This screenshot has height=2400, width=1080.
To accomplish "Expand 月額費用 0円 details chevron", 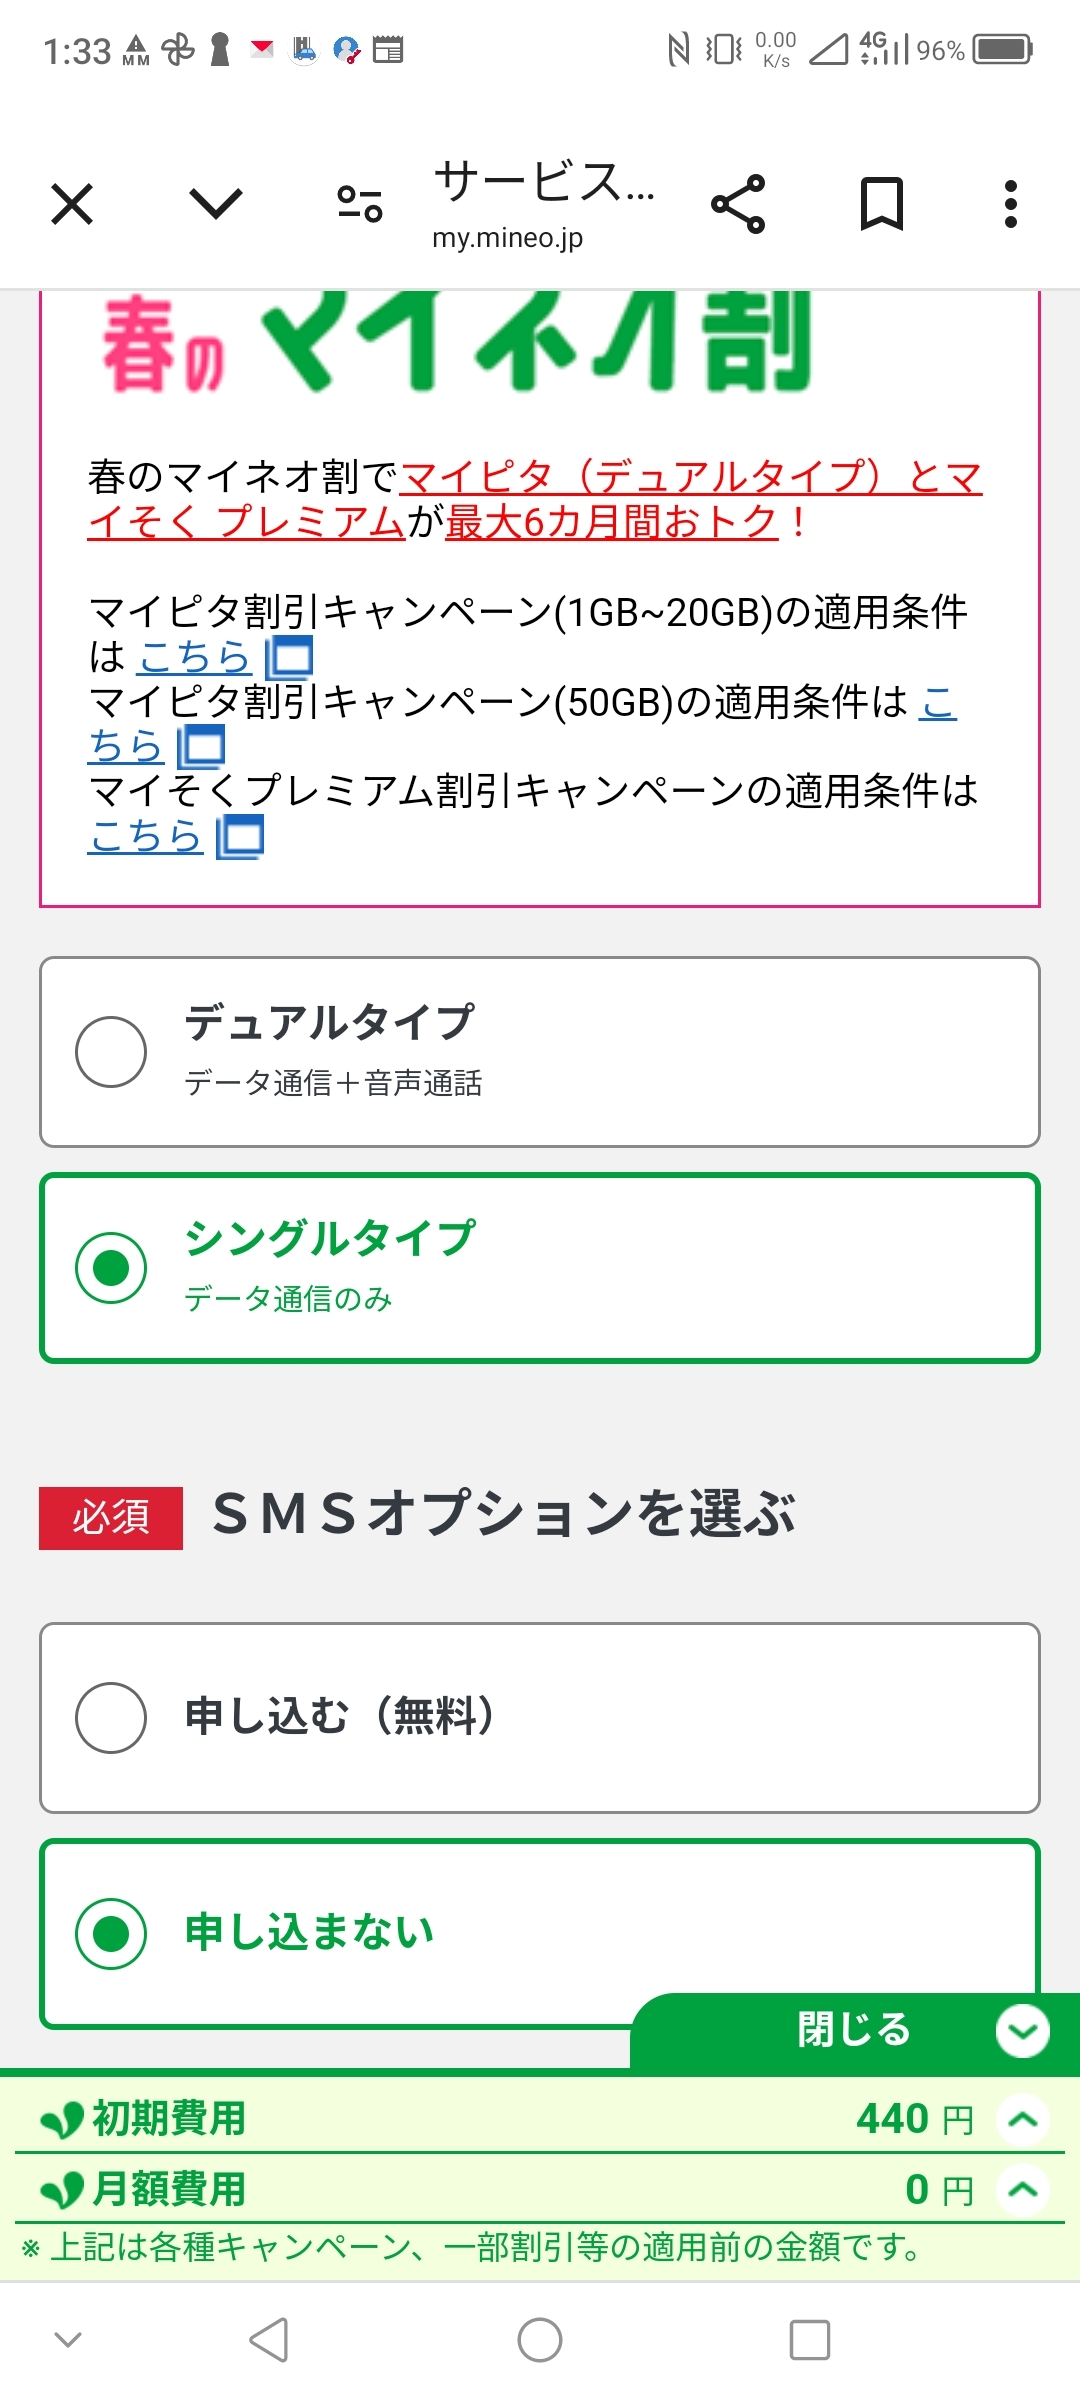I will [x=1022, y=2189].
